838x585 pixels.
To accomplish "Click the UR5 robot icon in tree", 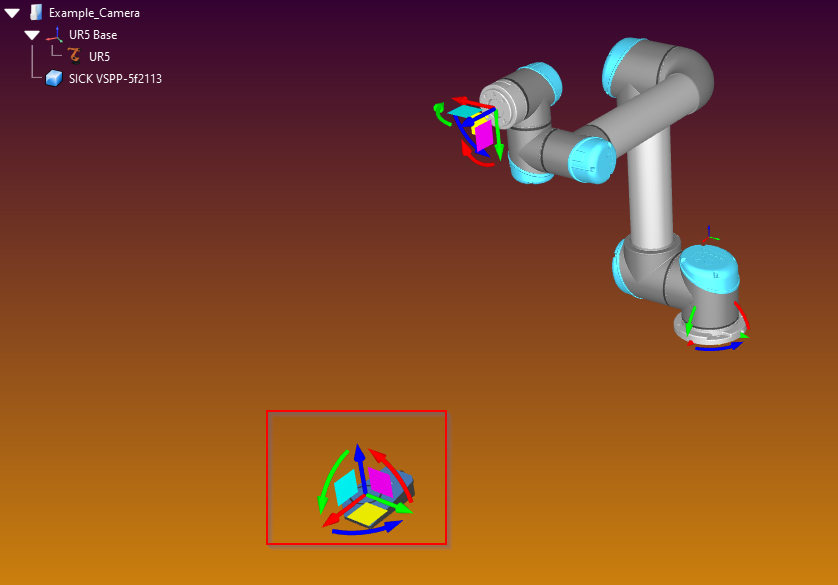I will pos(74,56).
